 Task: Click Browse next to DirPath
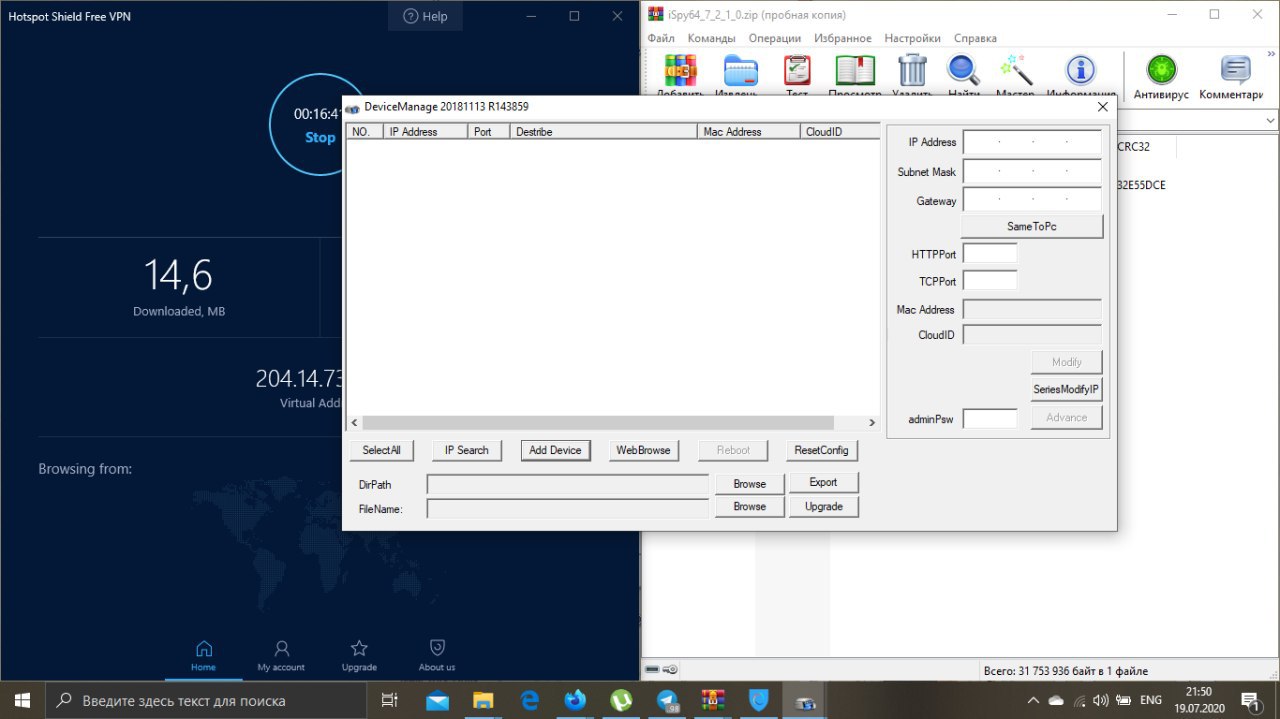point(749,484)
